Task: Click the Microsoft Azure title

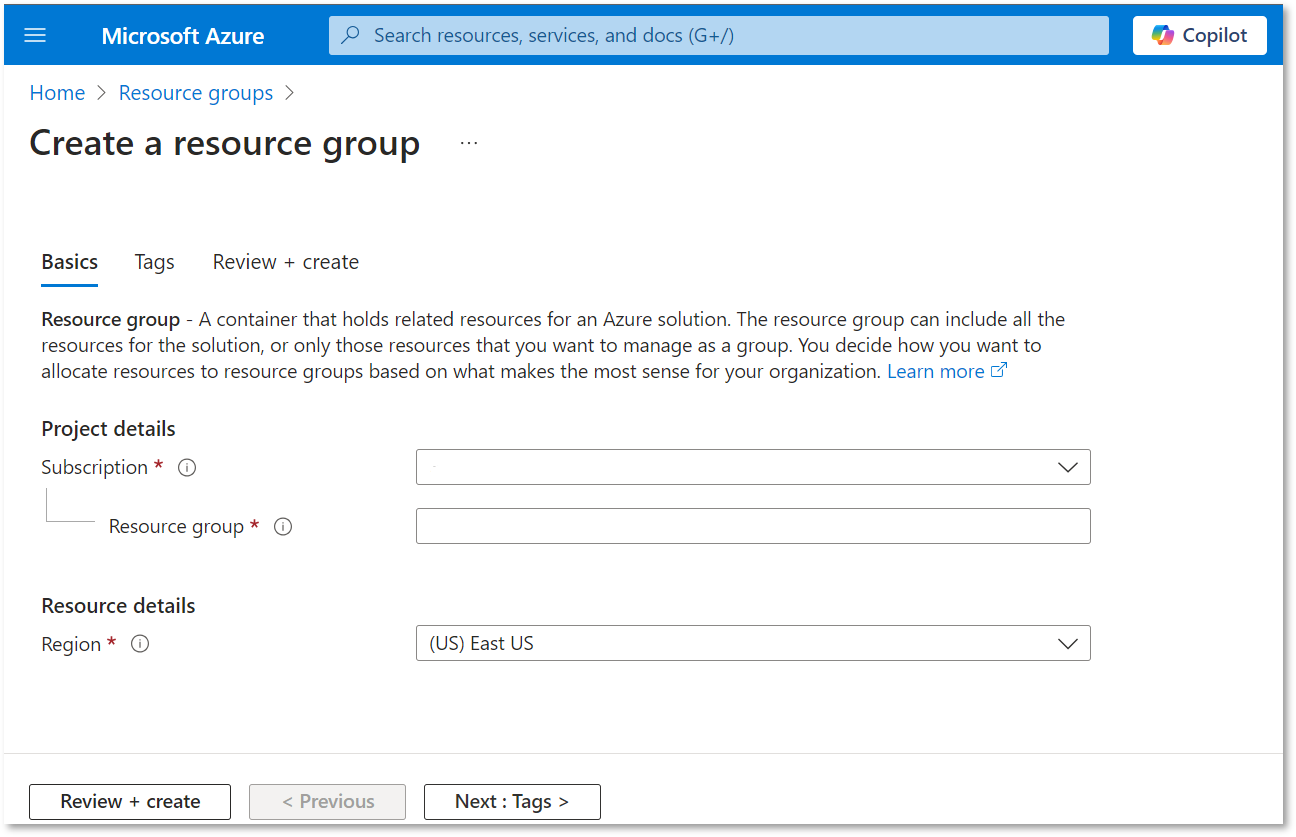Action: point(183,36)
